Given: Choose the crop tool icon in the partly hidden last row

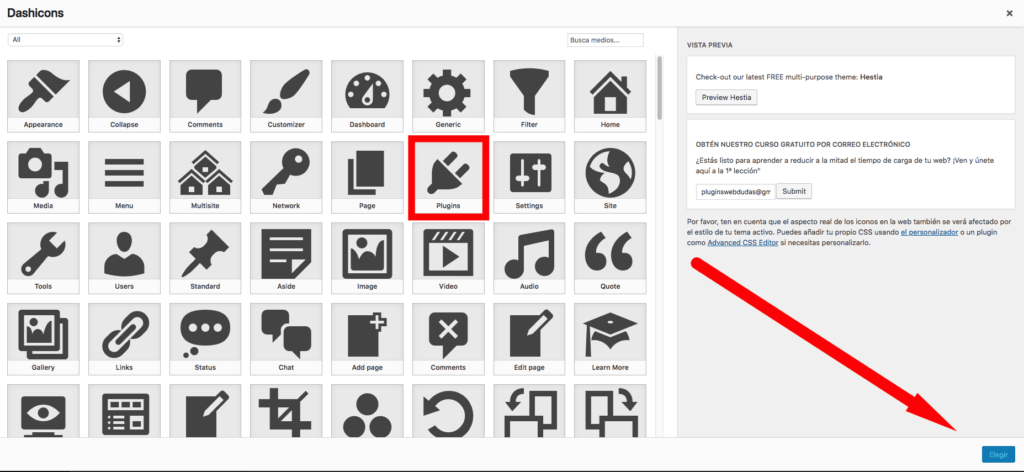Looking at the screenshot, I should coord(286,411).
